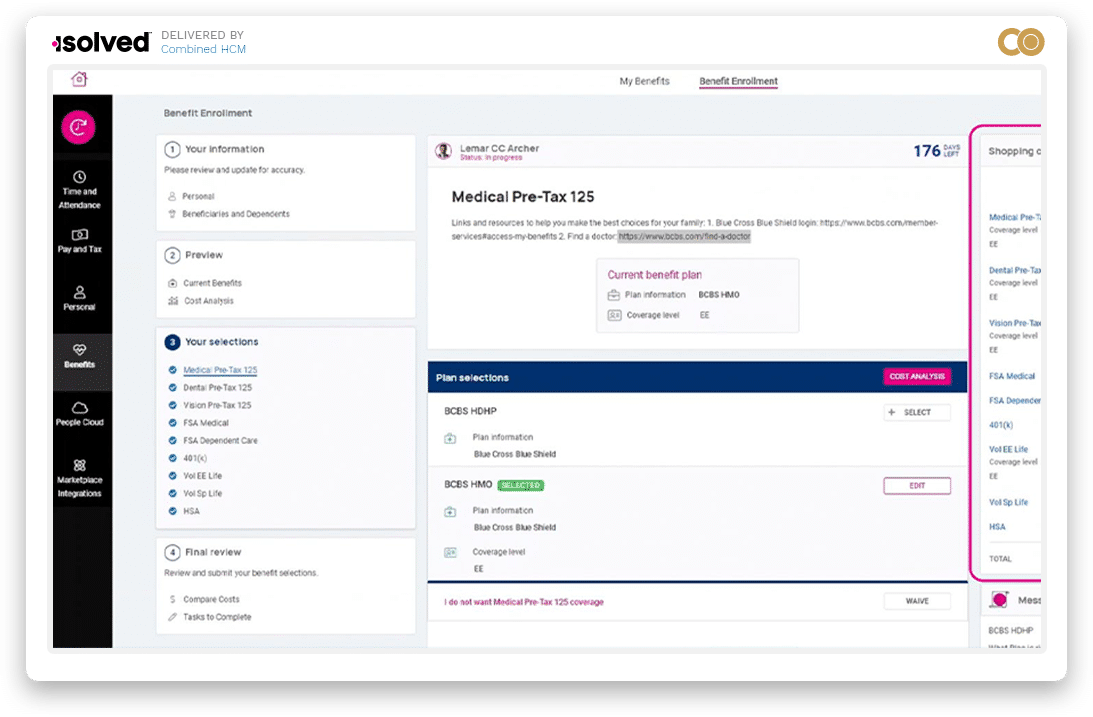Open Cost Analysis under Preview
The image size is (1093, 717).
pos(208,301)
